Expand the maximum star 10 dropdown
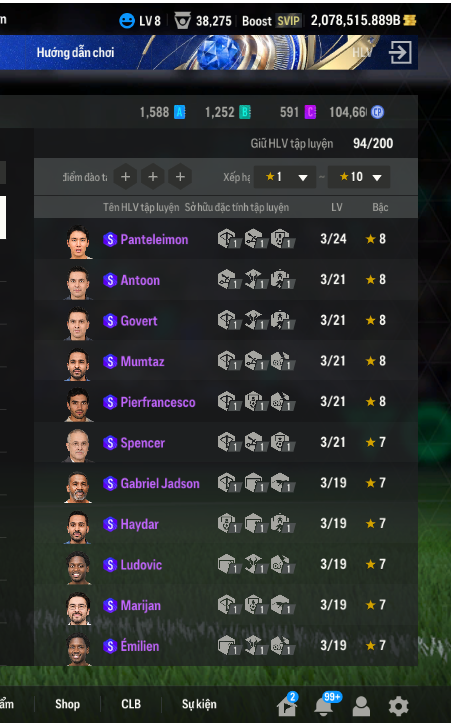Screen dimensions: 451x723 point(359,177)
